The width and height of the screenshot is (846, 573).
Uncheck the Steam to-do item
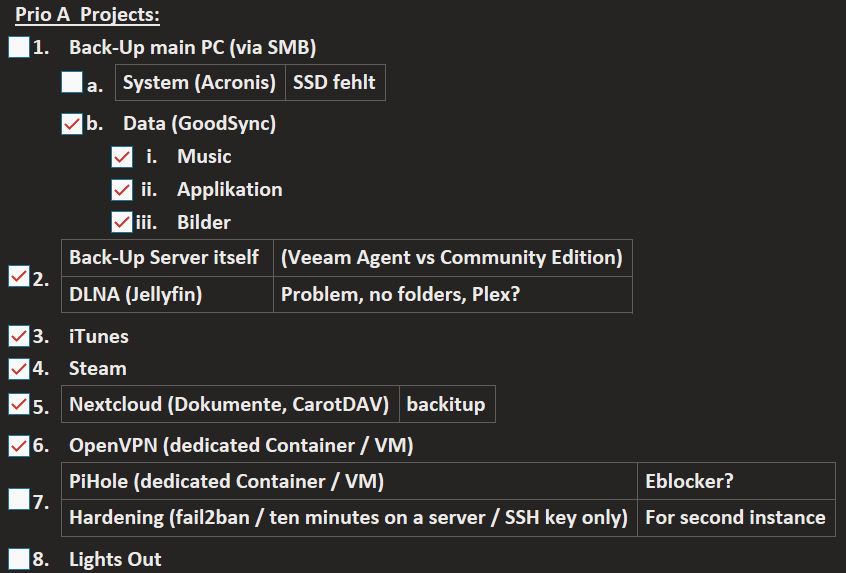19,369
